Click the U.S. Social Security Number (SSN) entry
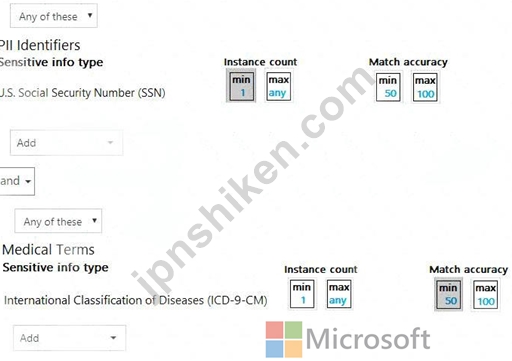The image size is (512, 361). [x=83, y=93]
